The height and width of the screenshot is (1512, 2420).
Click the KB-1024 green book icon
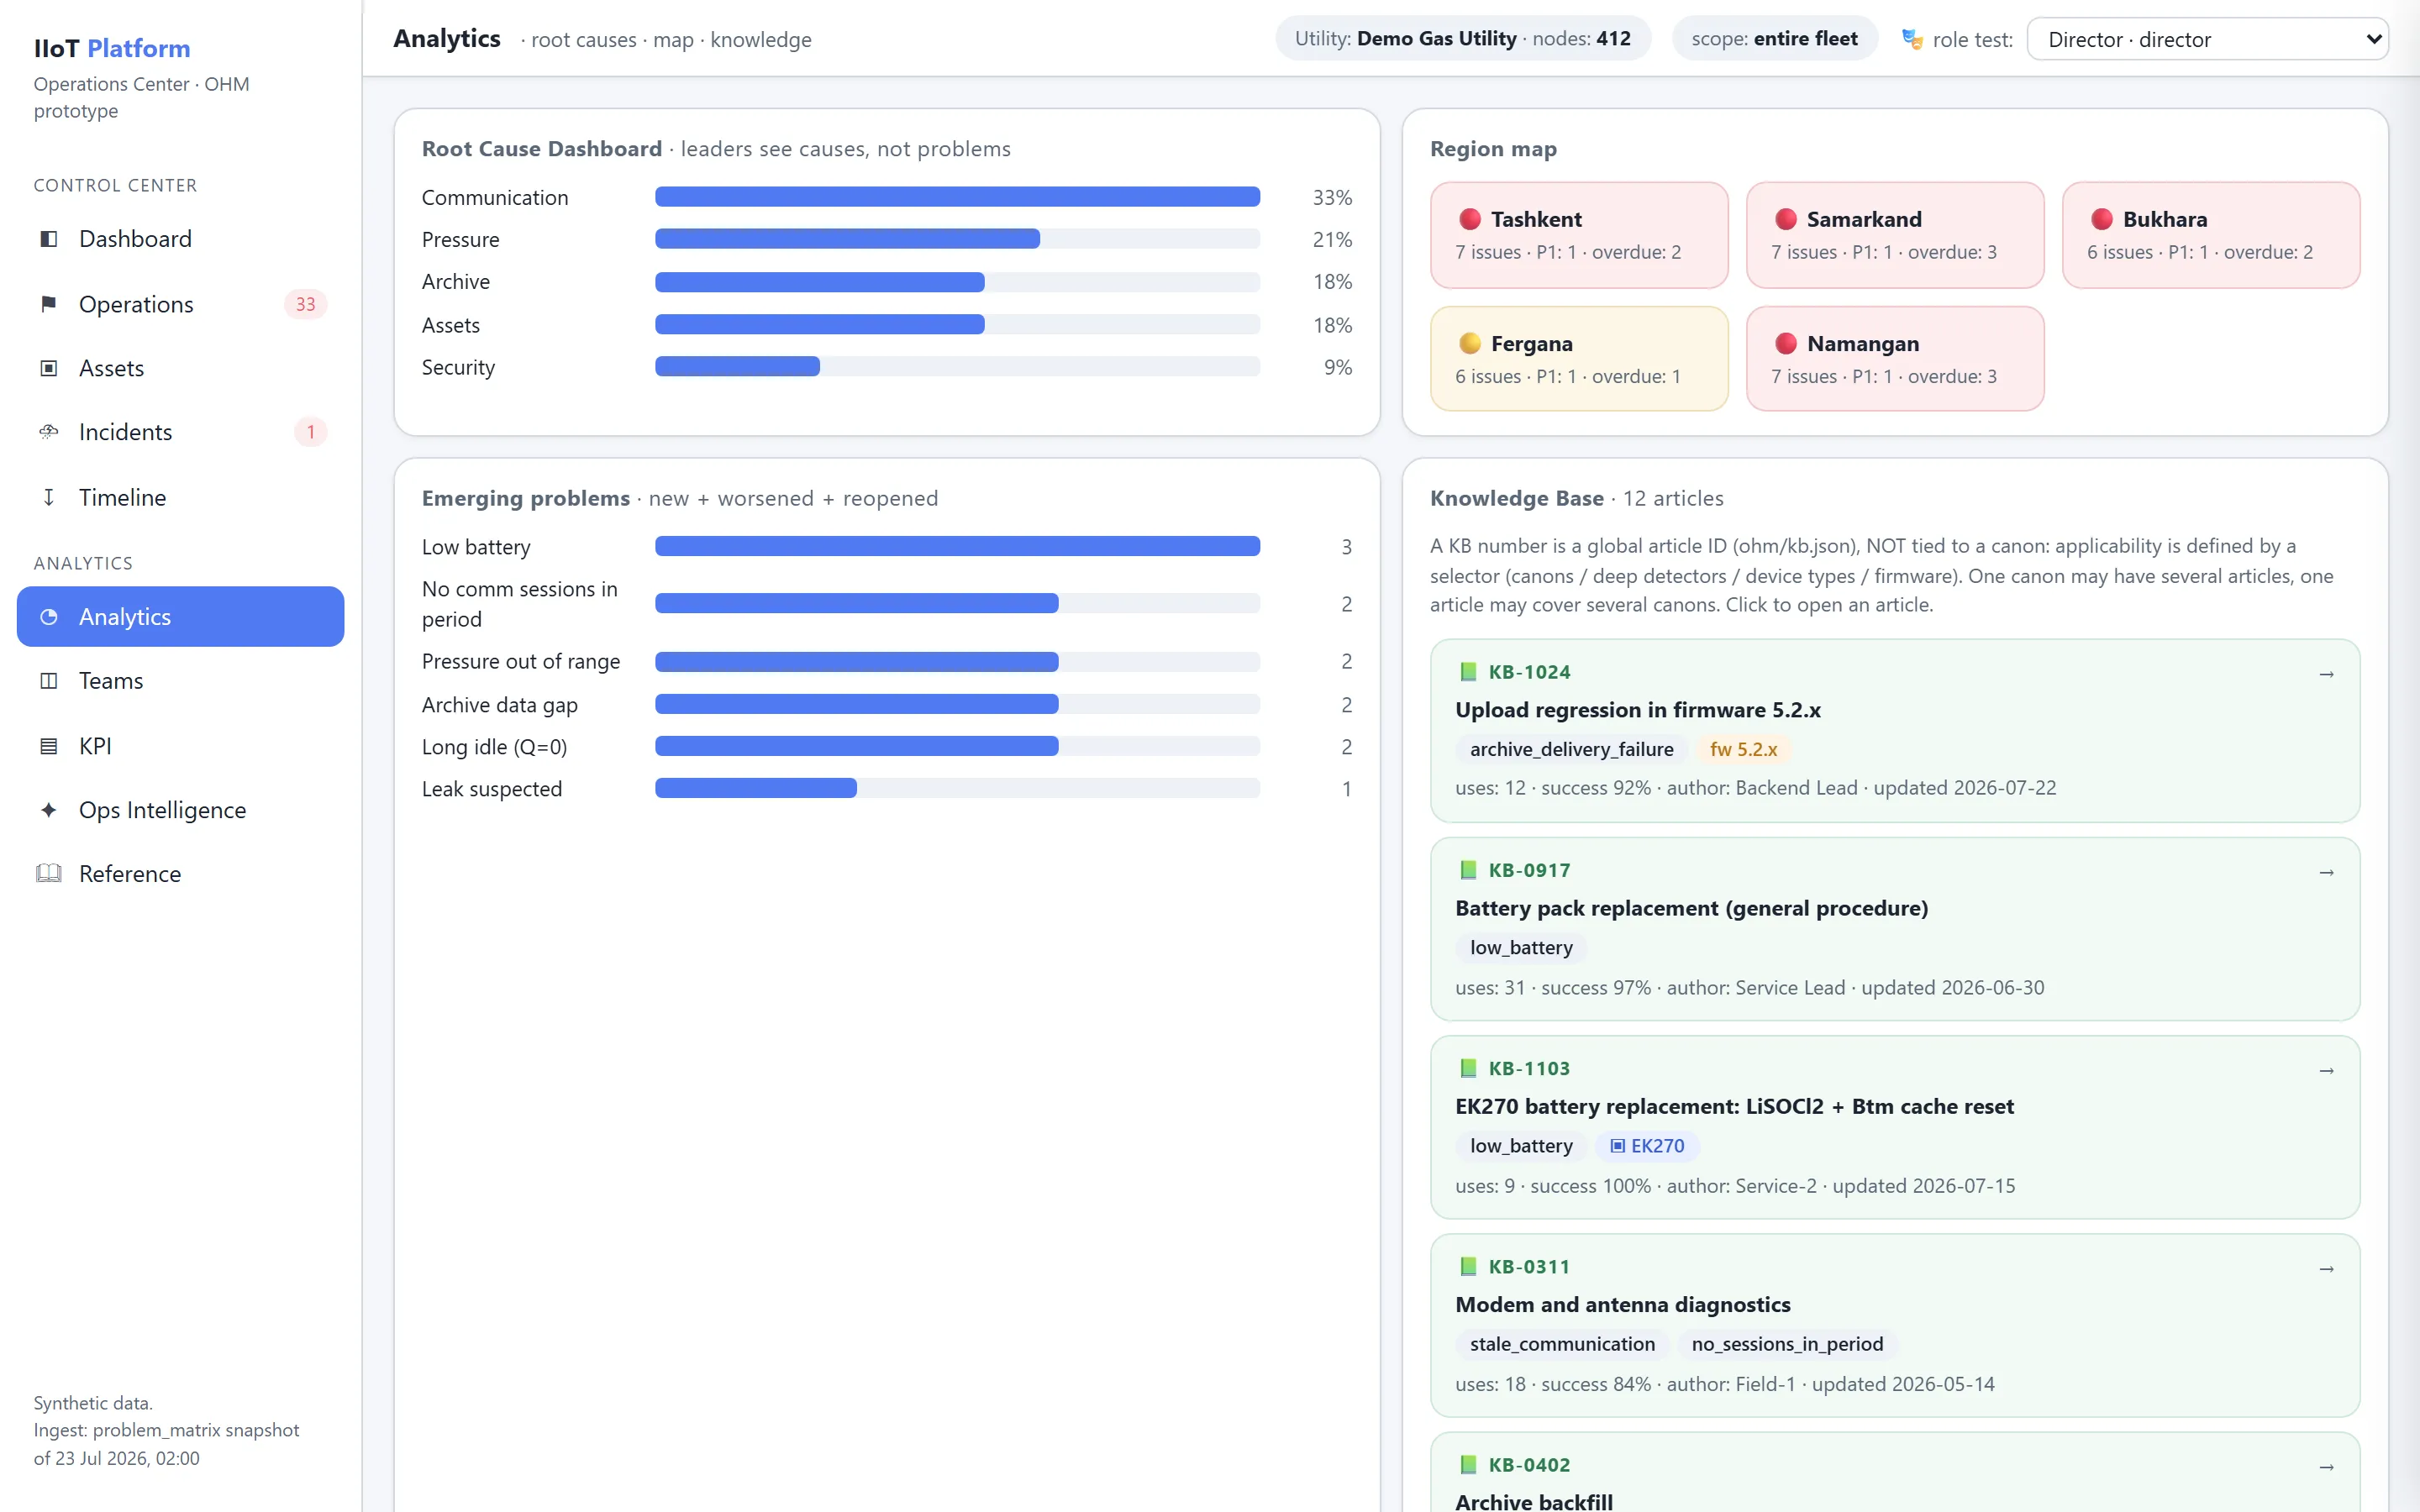(1468, 671)
